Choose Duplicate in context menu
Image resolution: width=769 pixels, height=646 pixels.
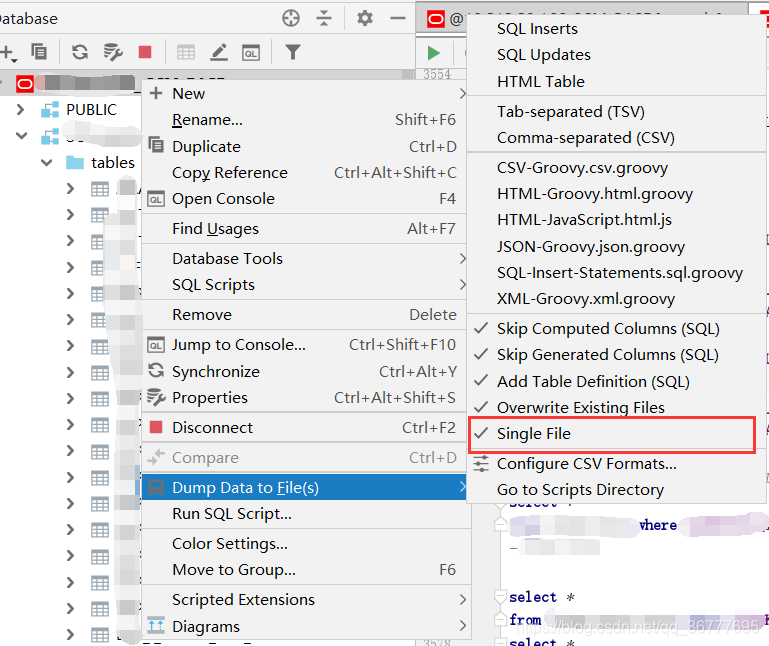[x=306, y=146]
